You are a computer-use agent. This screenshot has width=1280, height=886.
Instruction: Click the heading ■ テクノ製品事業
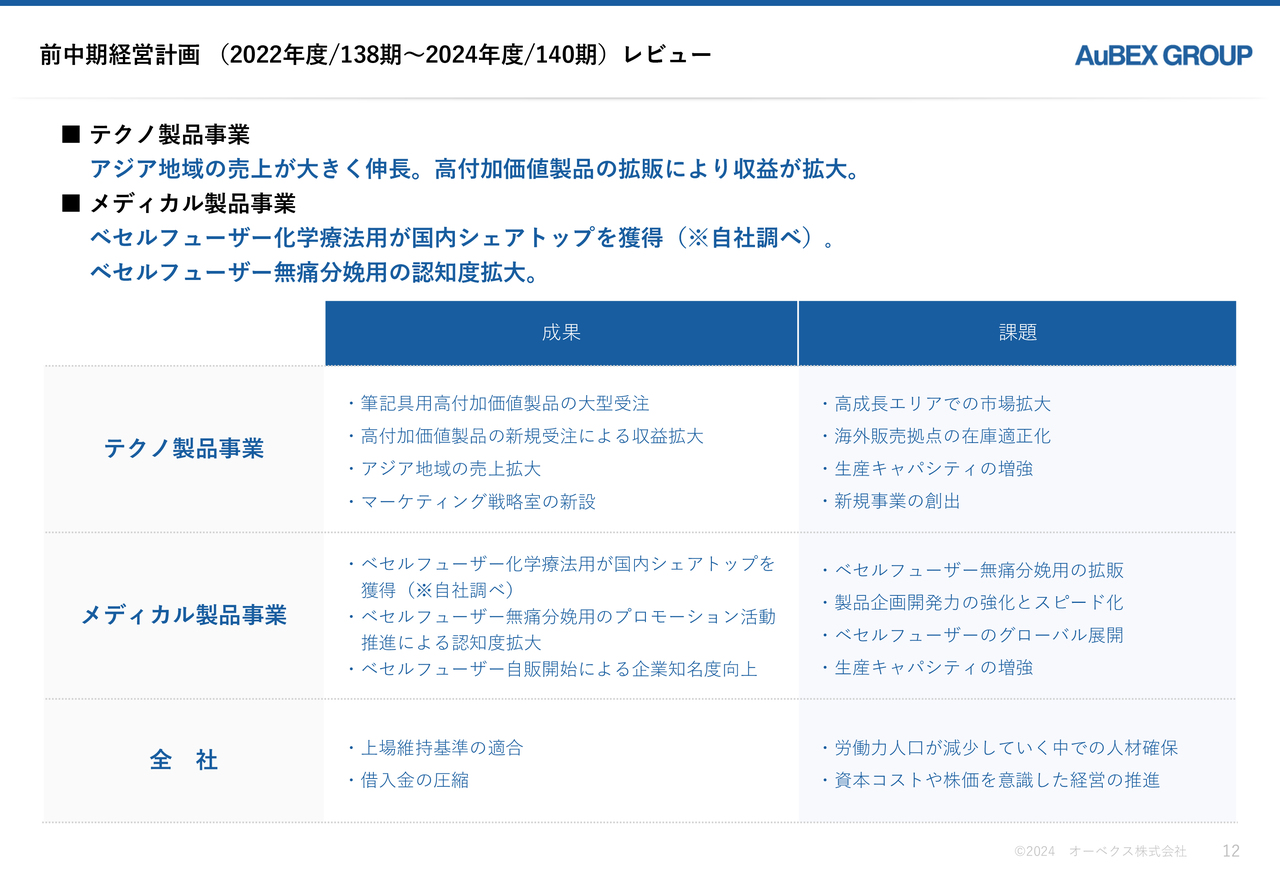(156, 135)
